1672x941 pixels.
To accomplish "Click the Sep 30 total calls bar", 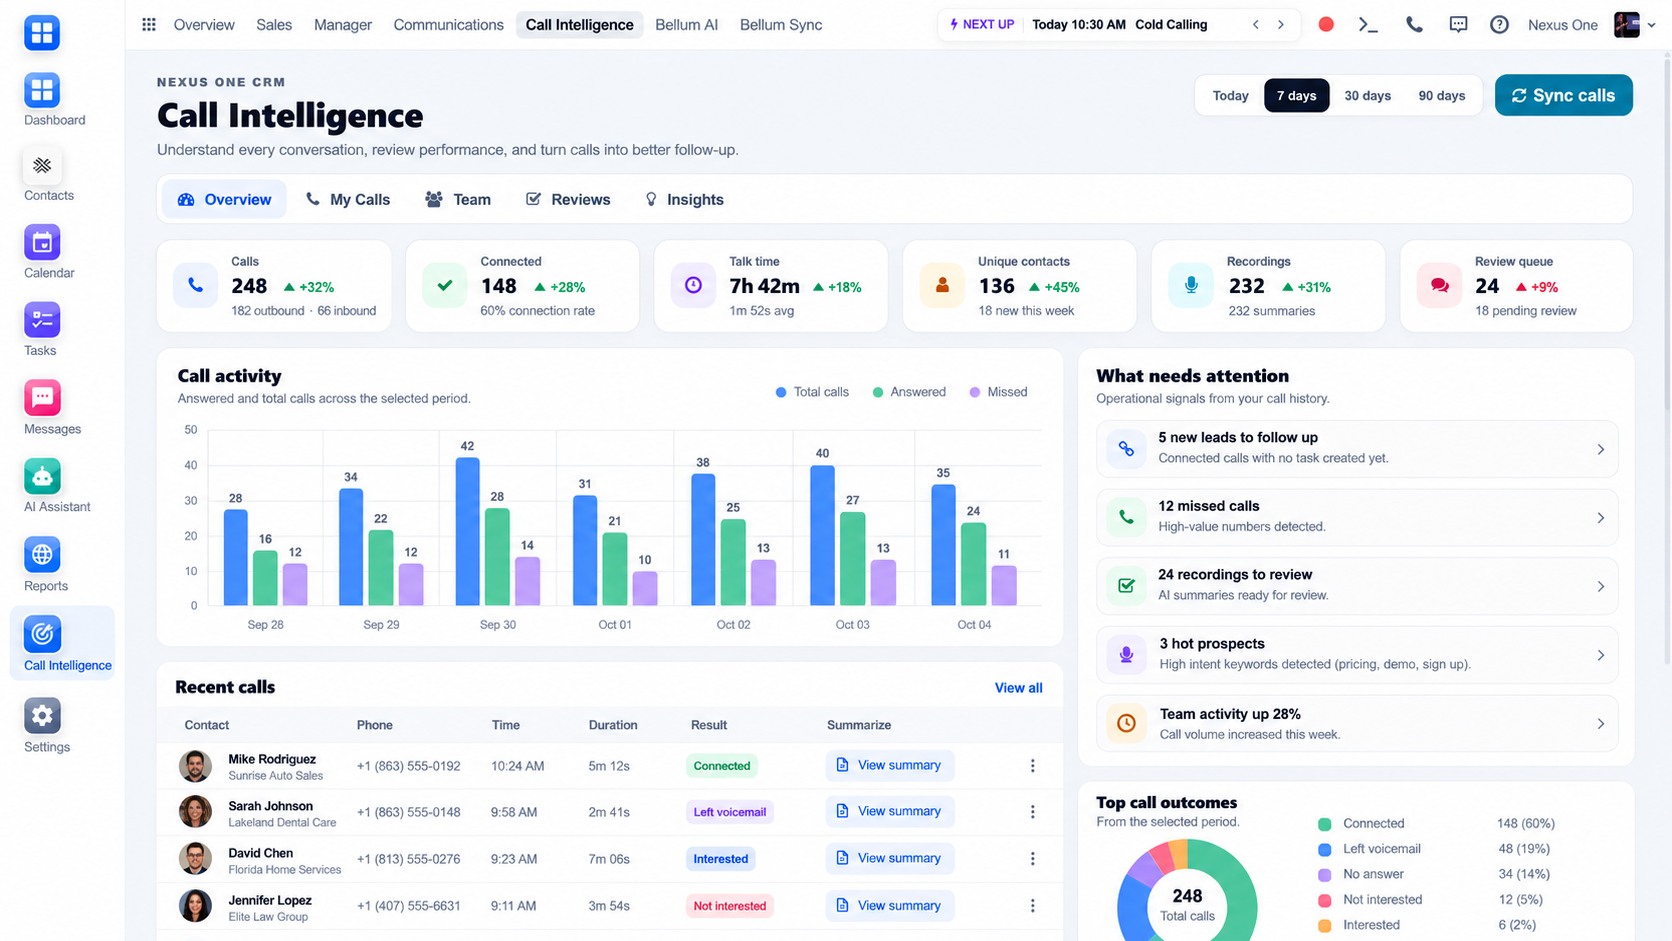I will [467, 531].
